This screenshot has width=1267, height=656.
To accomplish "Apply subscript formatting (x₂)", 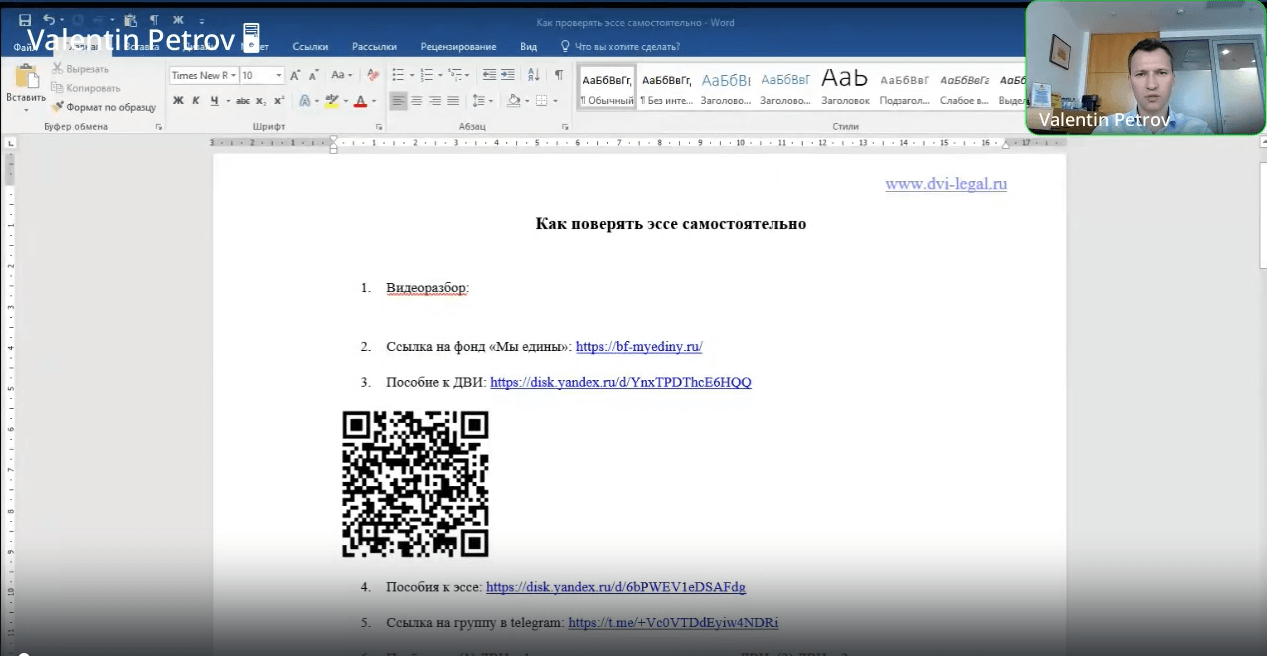I will coord(261,101).
